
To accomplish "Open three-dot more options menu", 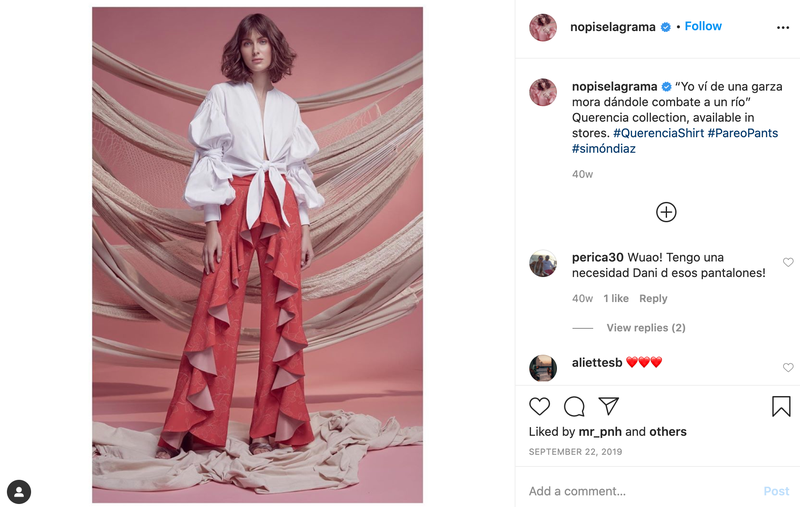I will pyautogui.click(x=783, y=28).
